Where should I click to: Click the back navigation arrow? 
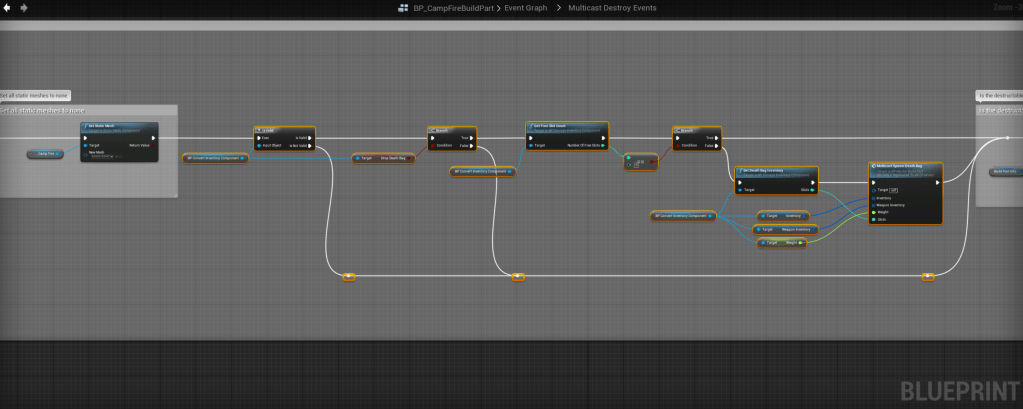[6, 7]
